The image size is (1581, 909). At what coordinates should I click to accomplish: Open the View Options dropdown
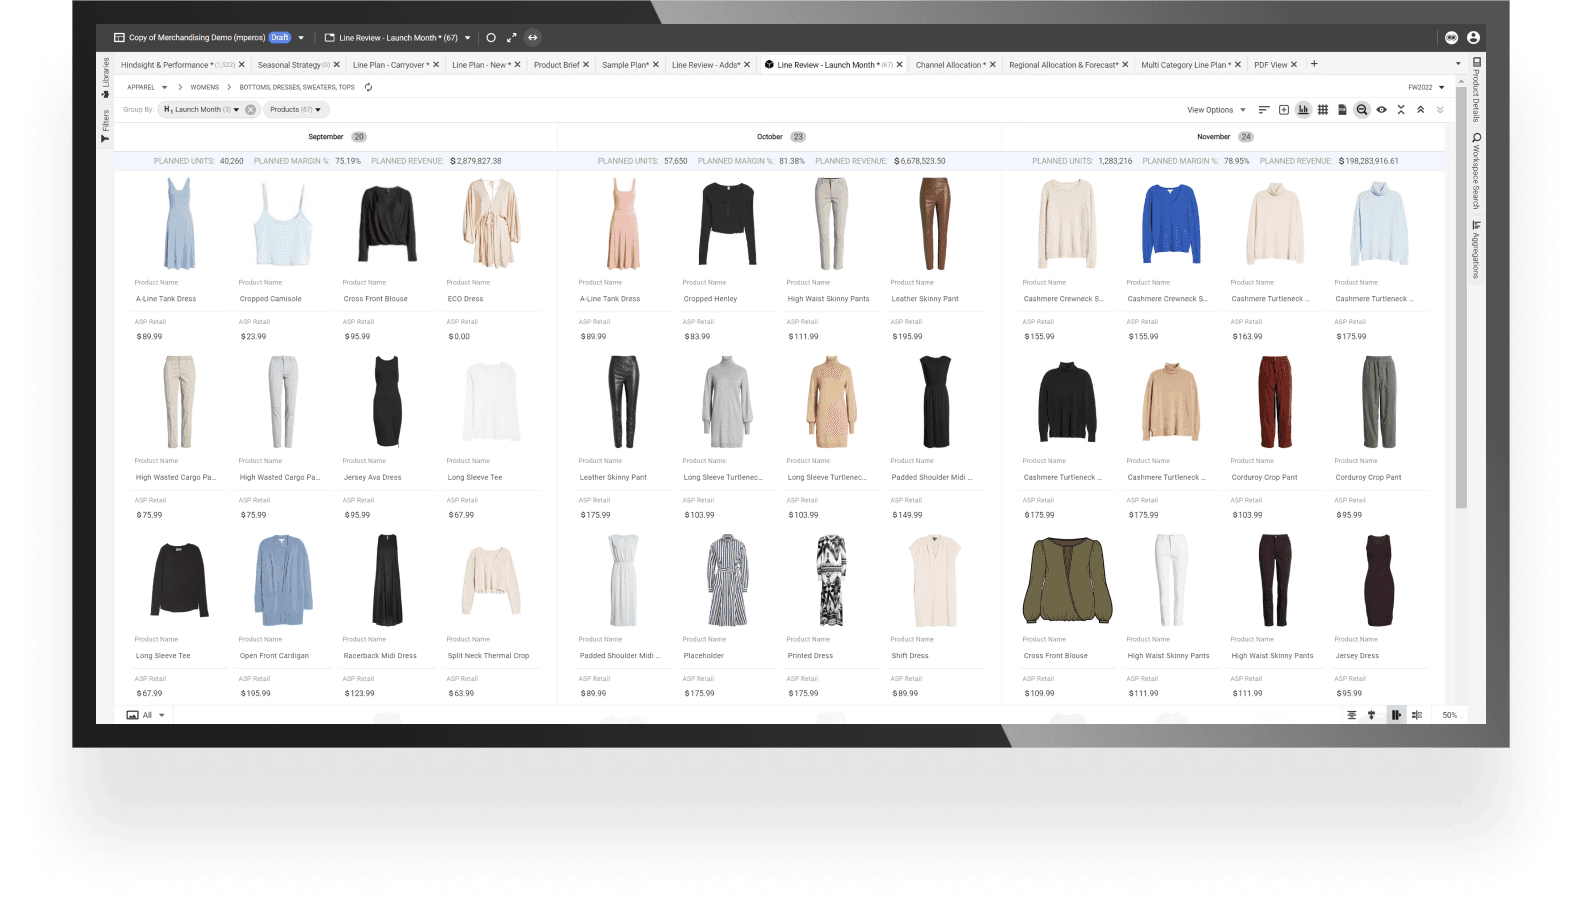pos(1216,110)
